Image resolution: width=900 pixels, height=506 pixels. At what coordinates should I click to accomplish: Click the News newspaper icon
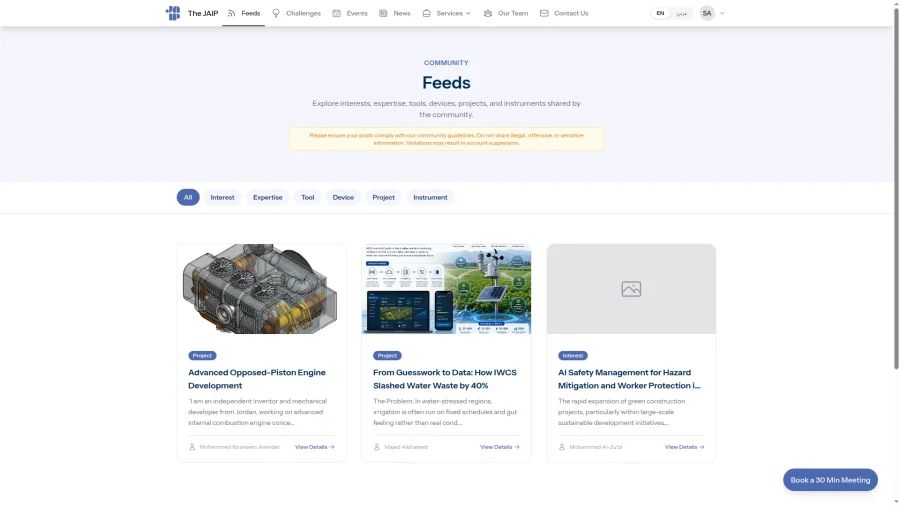pos(383,13)
